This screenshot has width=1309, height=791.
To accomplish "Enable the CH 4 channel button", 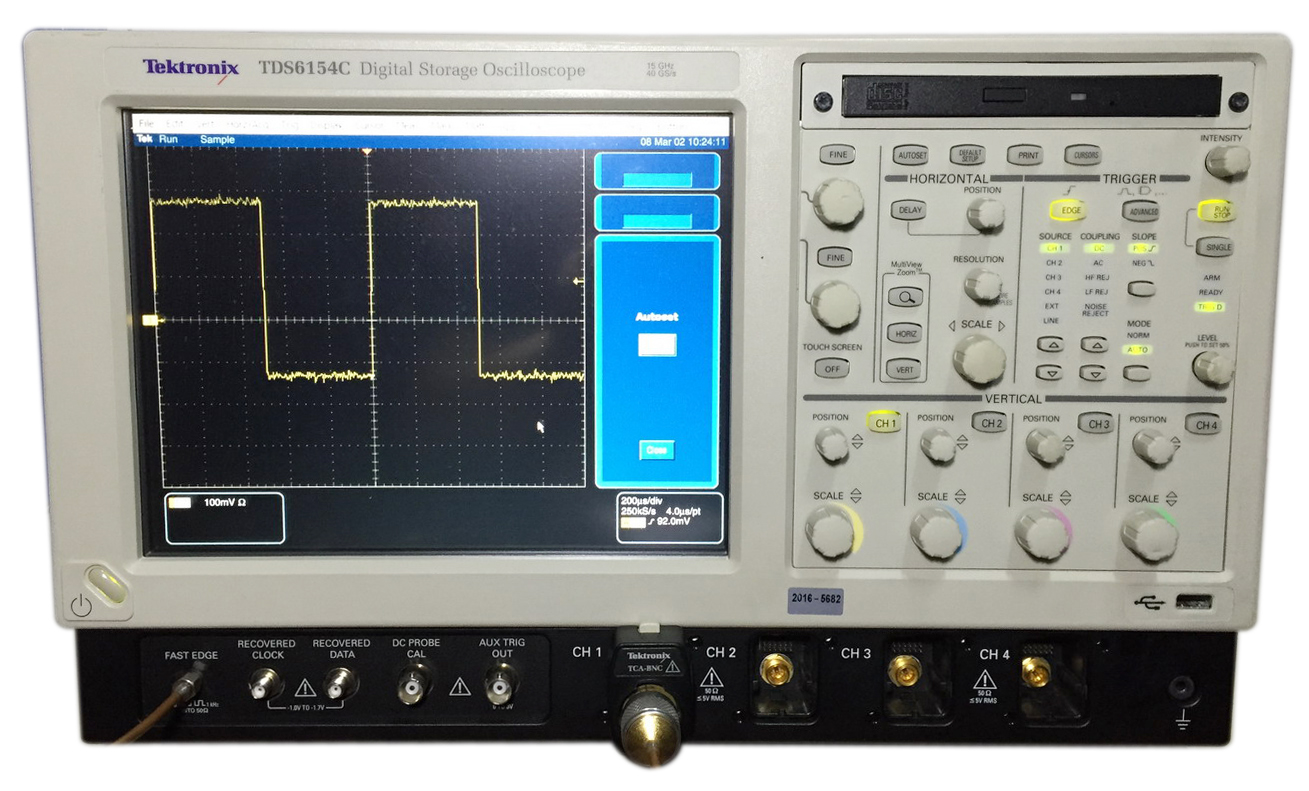I will (1202, 424).
